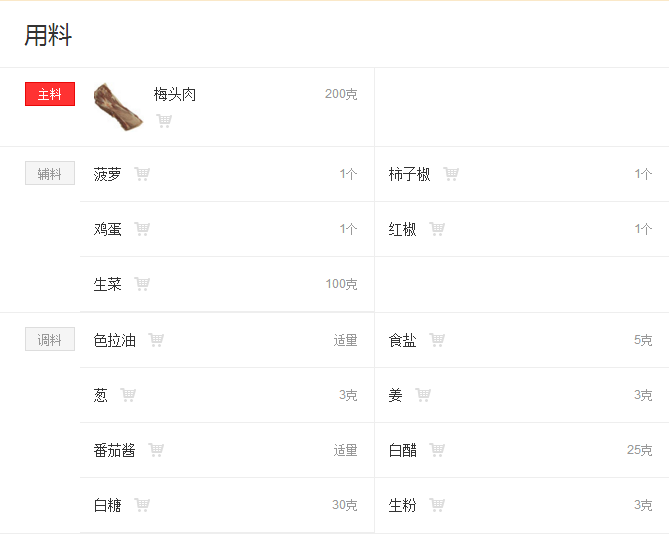Click the cart icon beside 生菜

(142, 284)
